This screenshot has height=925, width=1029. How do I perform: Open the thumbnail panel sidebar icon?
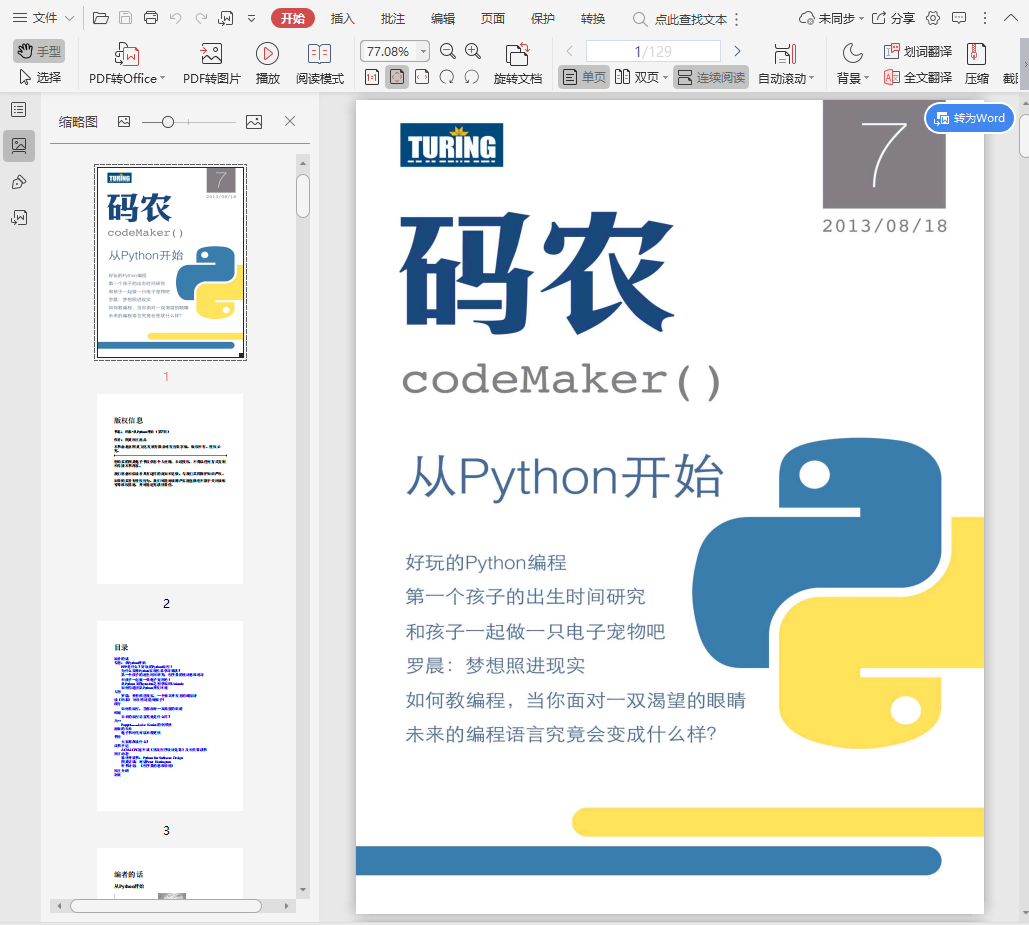19,146
